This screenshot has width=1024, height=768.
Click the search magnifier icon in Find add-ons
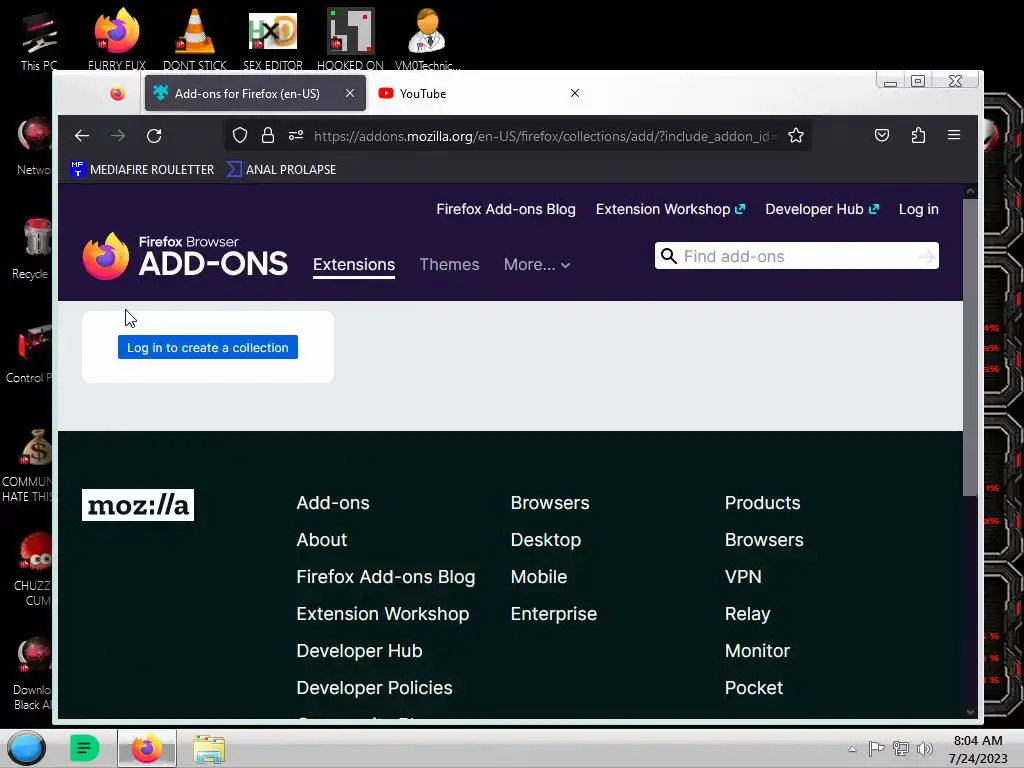click(668, 256)
